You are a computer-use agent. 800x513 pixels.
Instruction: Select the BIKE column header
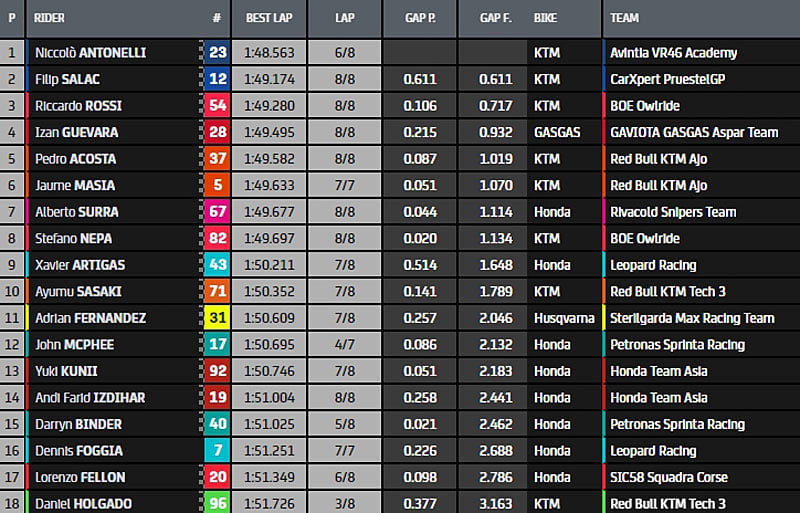546,19
